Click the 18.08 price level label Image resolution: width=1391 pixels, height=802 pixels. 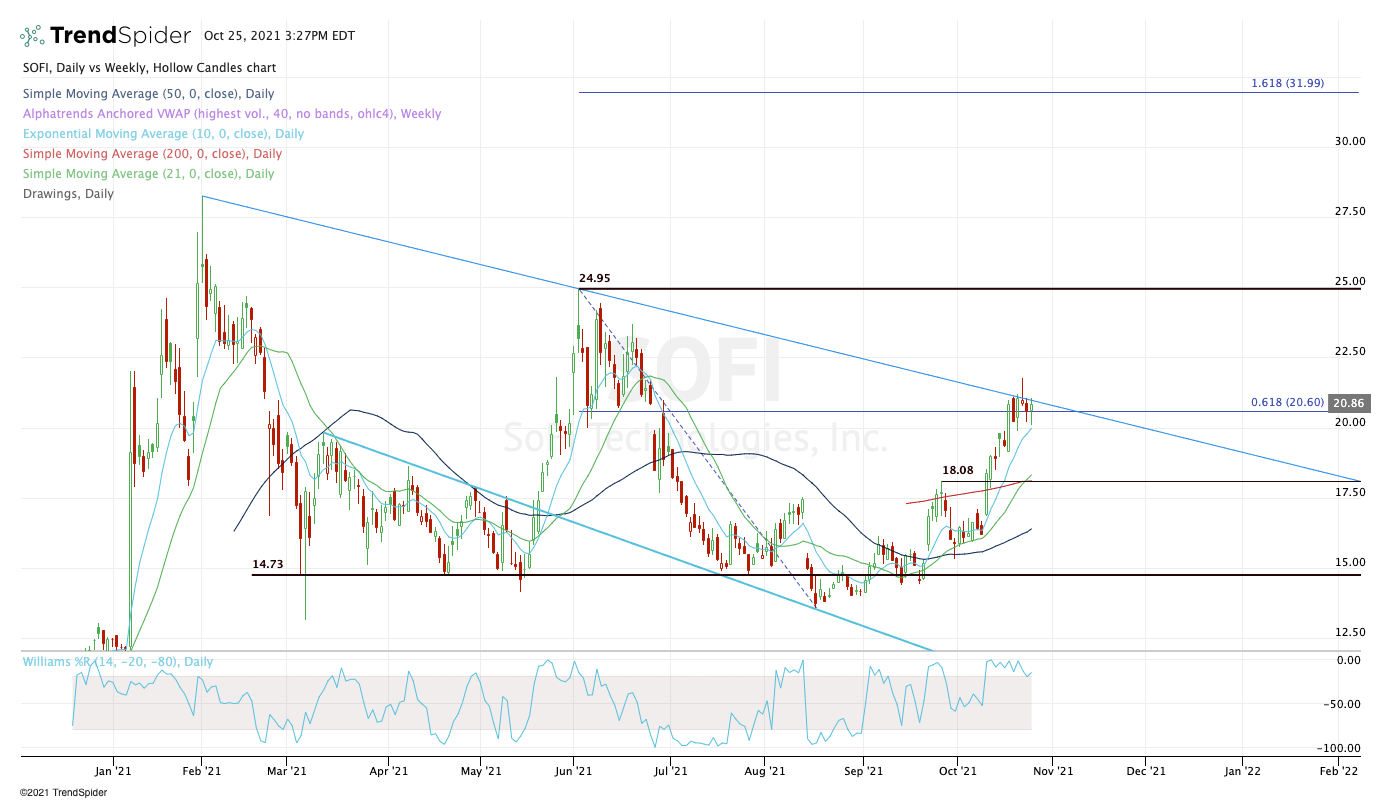click(x=958, y=469)
